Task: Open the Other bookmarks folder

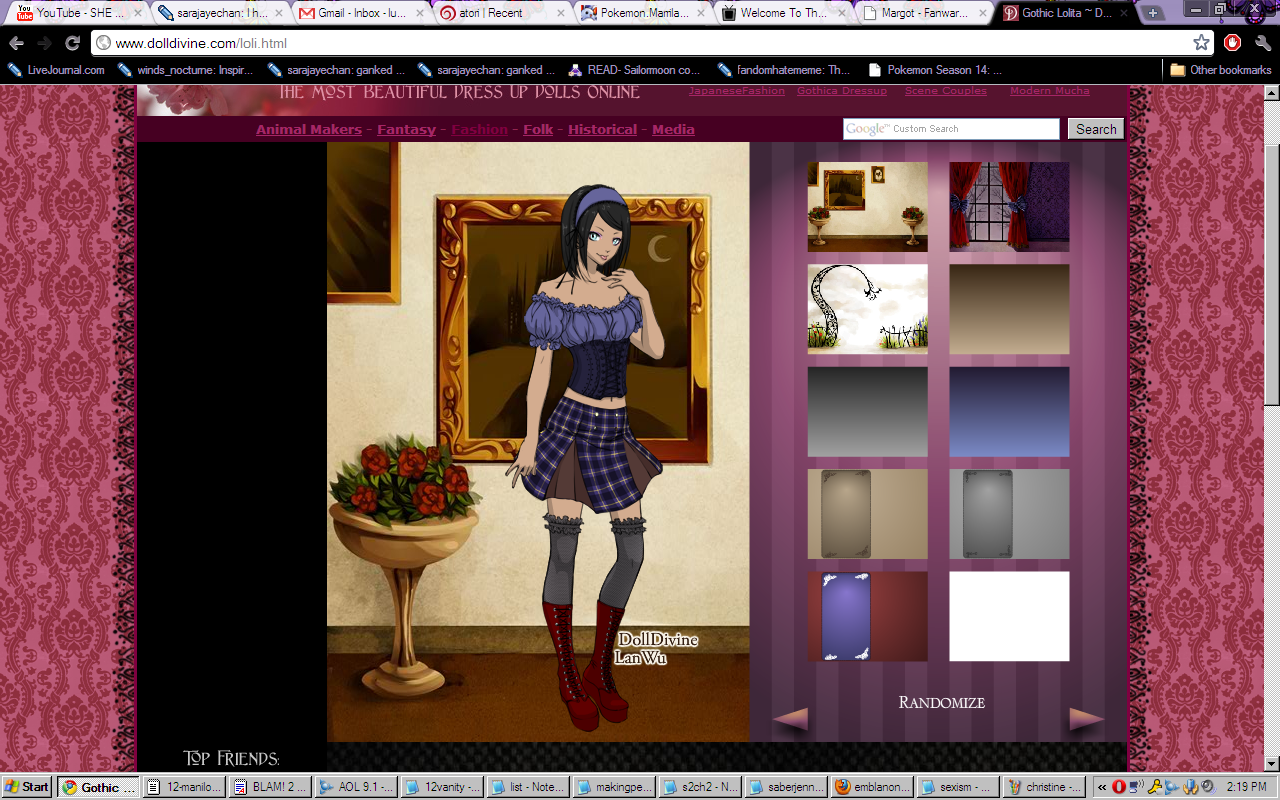Action: pos(1221,70)
